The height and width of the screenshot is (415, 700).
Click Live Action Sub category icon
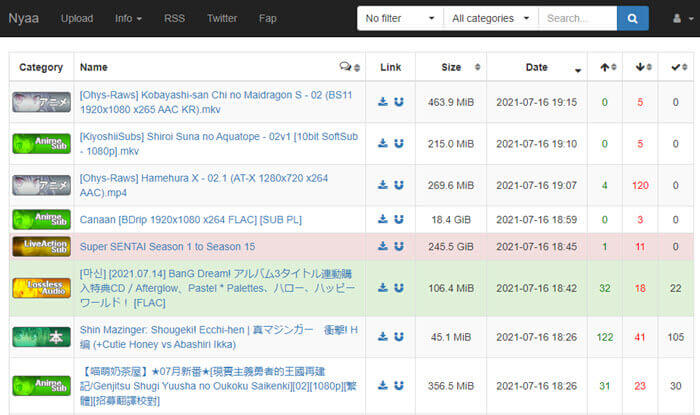coord(42,246)
